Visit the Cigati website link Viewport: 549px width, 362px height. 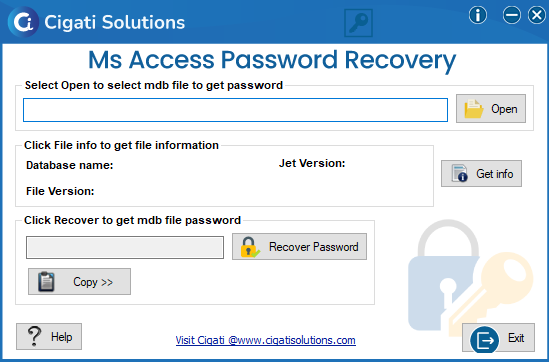(265, 340)
